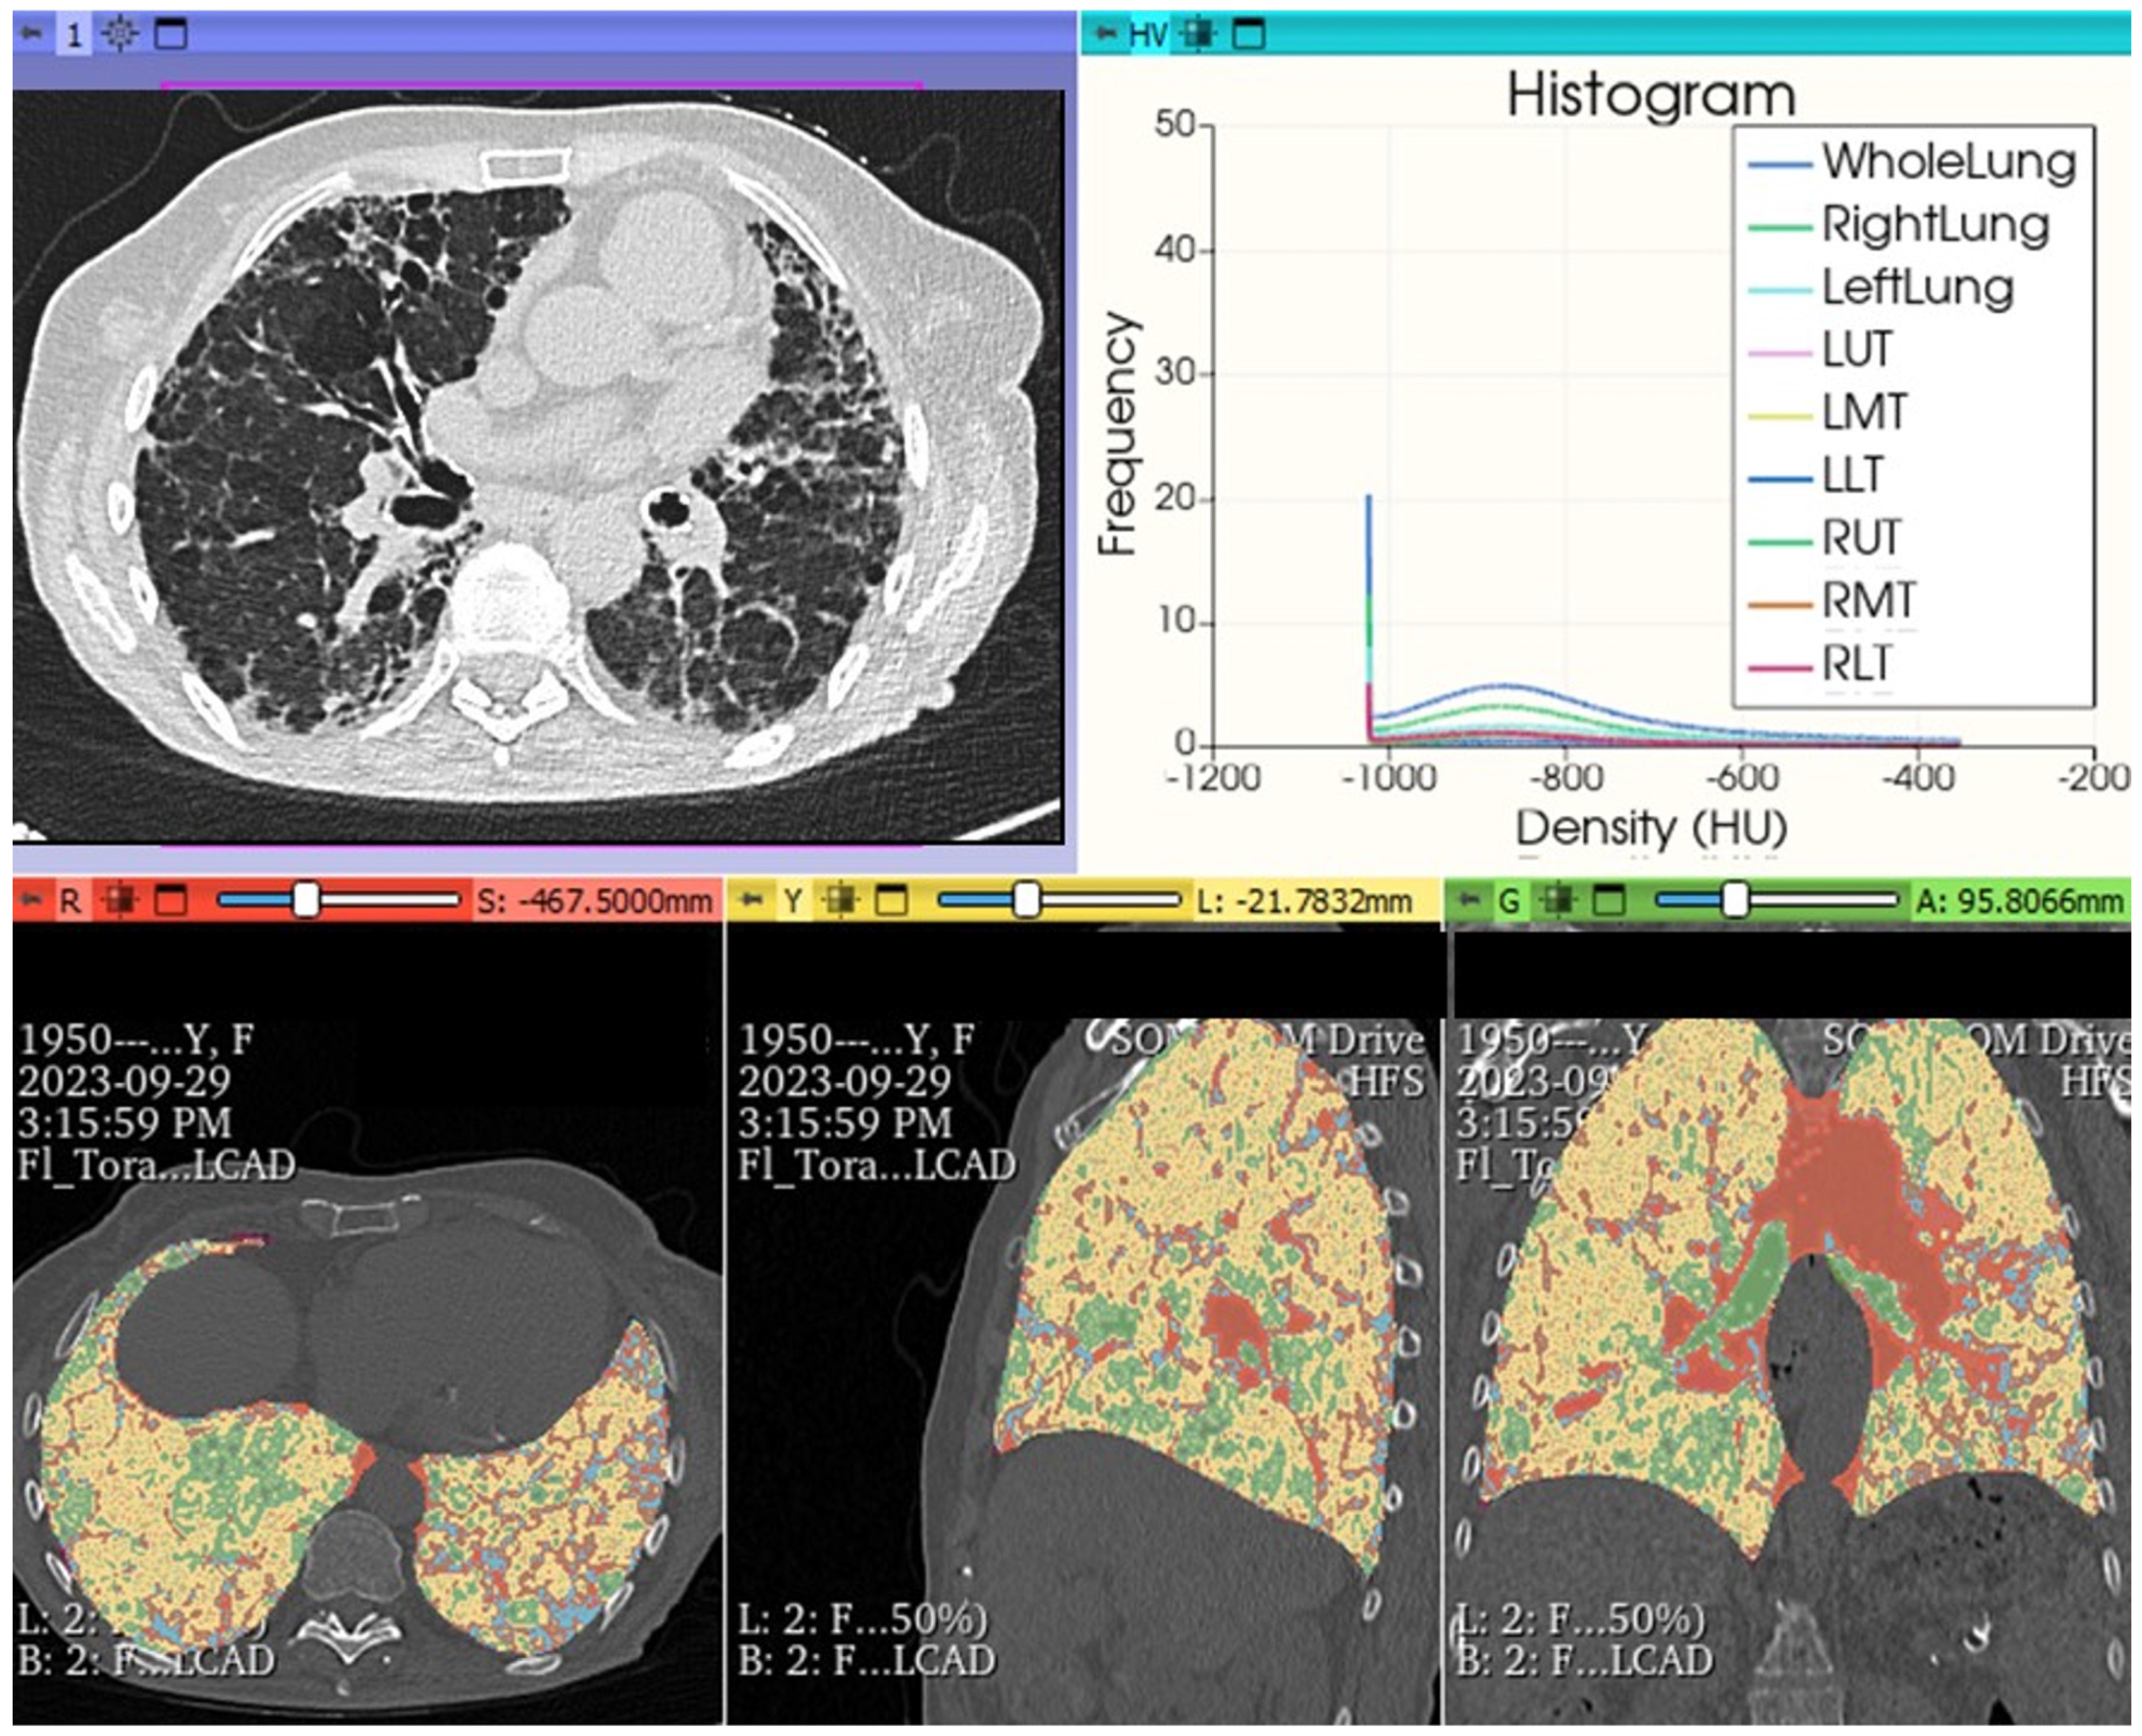Click the green slice offset slider handle
The width and height of the screenshot is (2142, 1736).
coord(1736,900)
